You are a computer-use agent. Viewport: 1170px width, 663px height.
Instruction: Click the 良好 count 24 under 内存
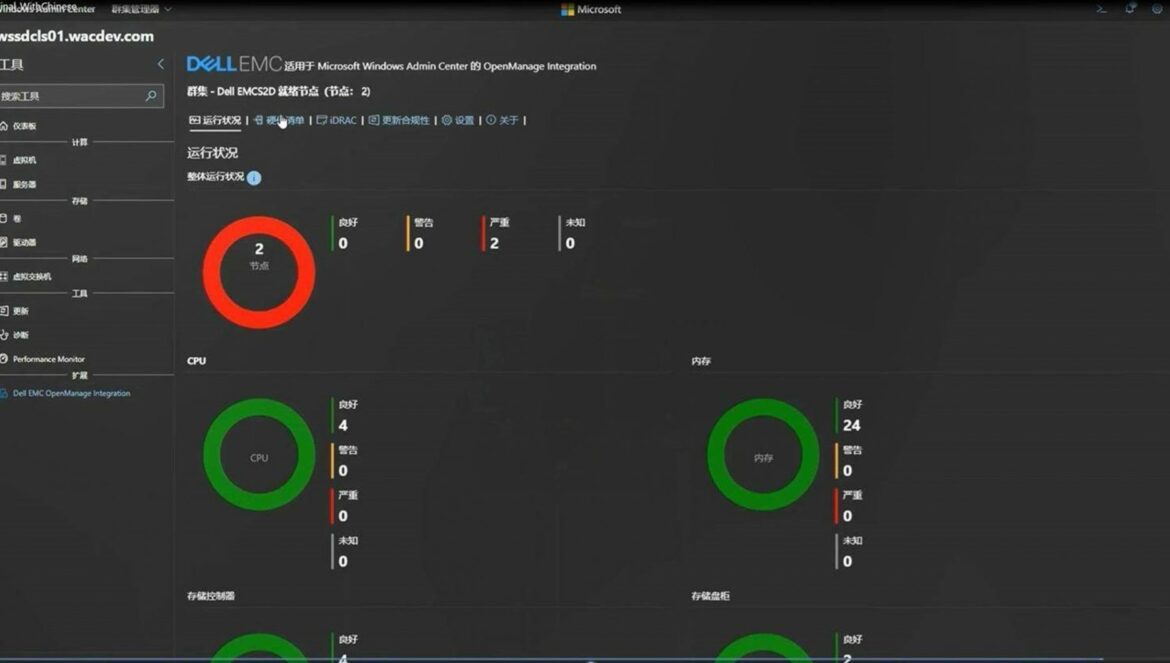(851, 425)
